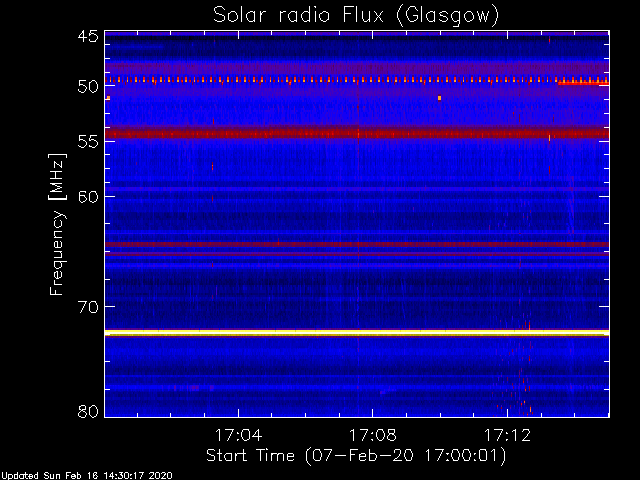Click the 'Start Time (07-Feb-20 17:00:01)' label
The width and height of the screenshot is (640, 480).
coord(356,456)
